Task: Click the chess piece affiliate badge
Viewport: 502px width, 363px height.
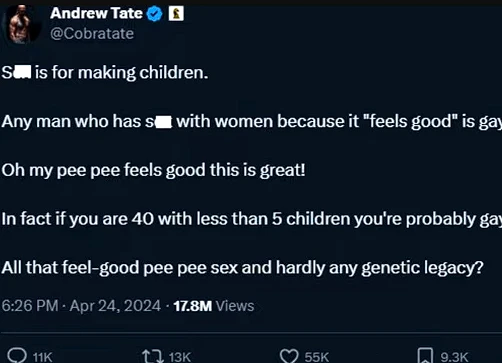Action: tap(176, 14)
